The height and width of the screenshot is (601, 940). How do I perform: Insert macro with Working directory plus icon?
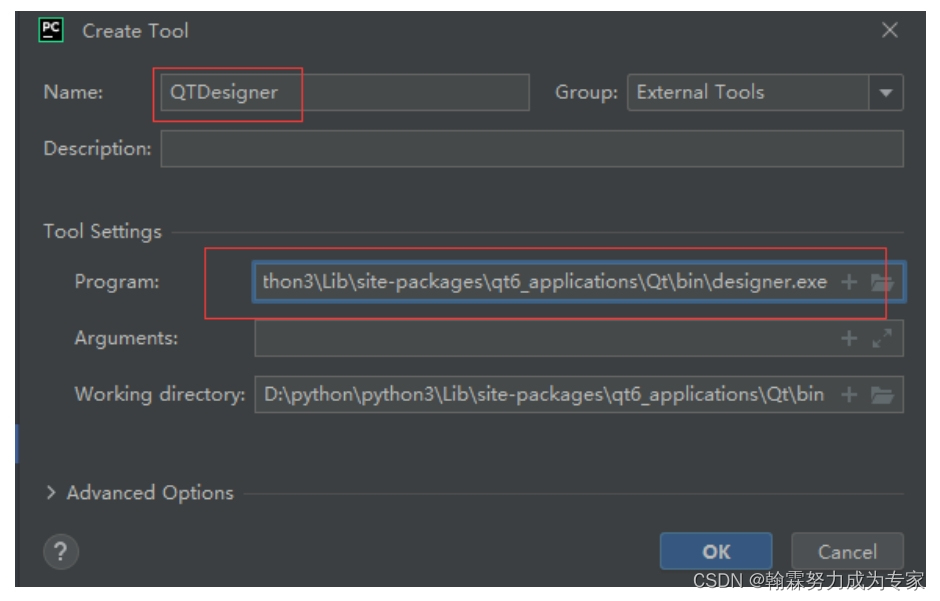pyautogui.click(x=848, y=395)
